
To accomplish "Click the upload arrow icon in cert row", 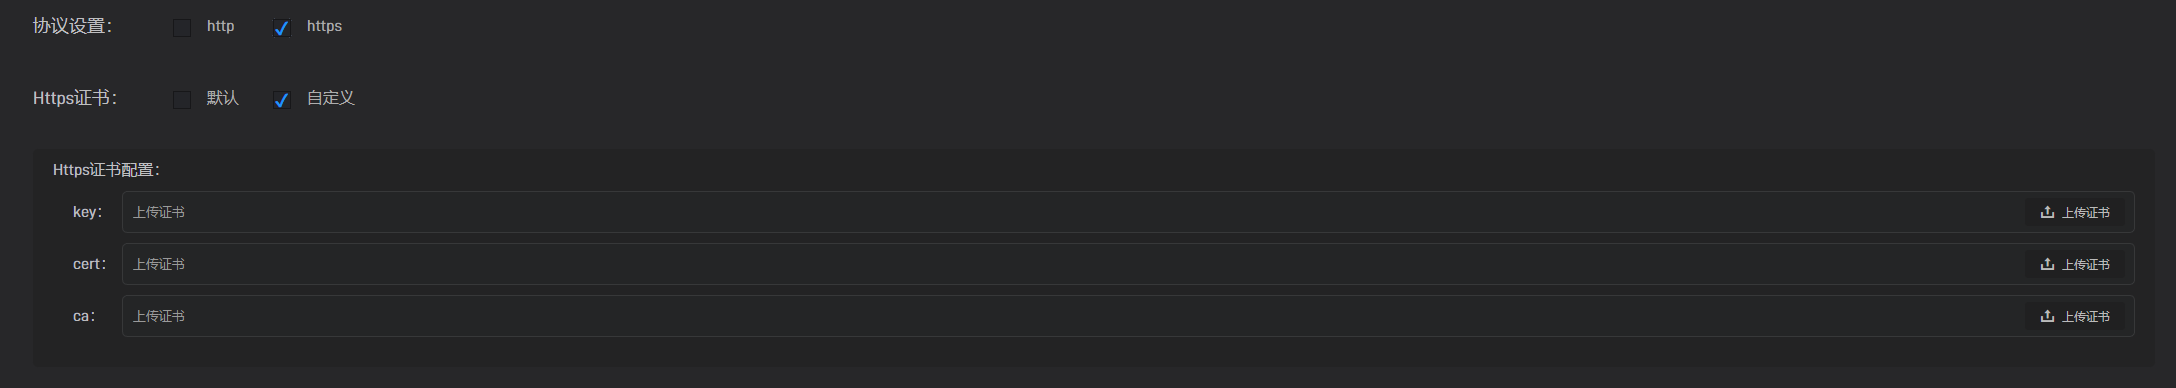I will click(x=2047, y=264).
